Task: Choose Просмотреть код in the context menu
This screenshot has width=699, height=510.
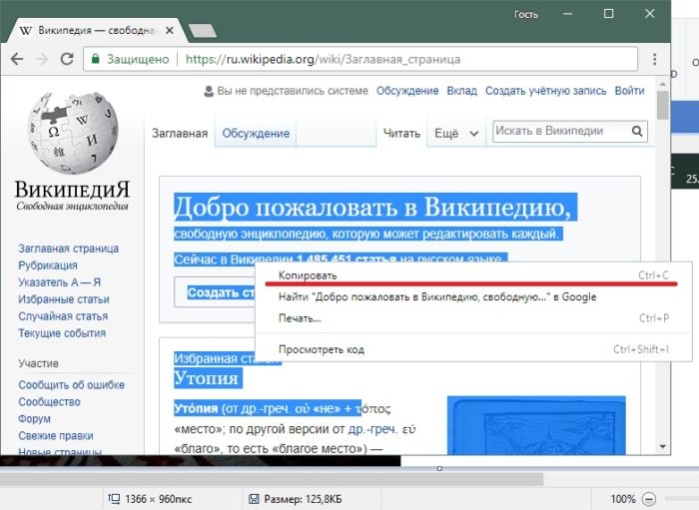Action: 473,350
